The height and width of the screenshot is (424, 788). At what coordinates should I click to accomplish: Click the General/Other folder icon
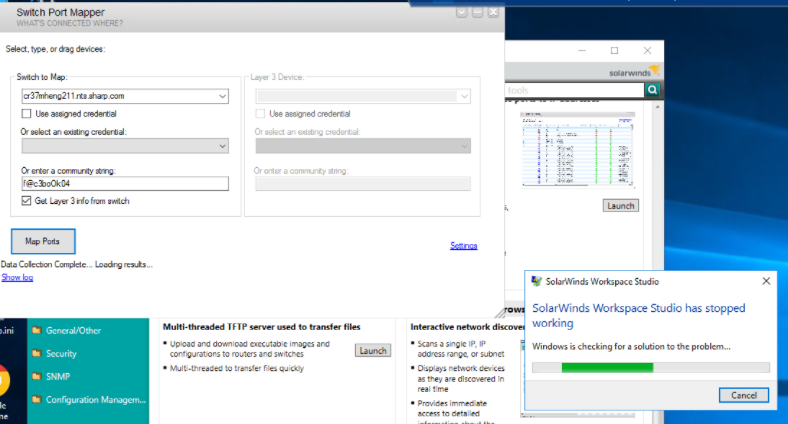tap(37, 331)
